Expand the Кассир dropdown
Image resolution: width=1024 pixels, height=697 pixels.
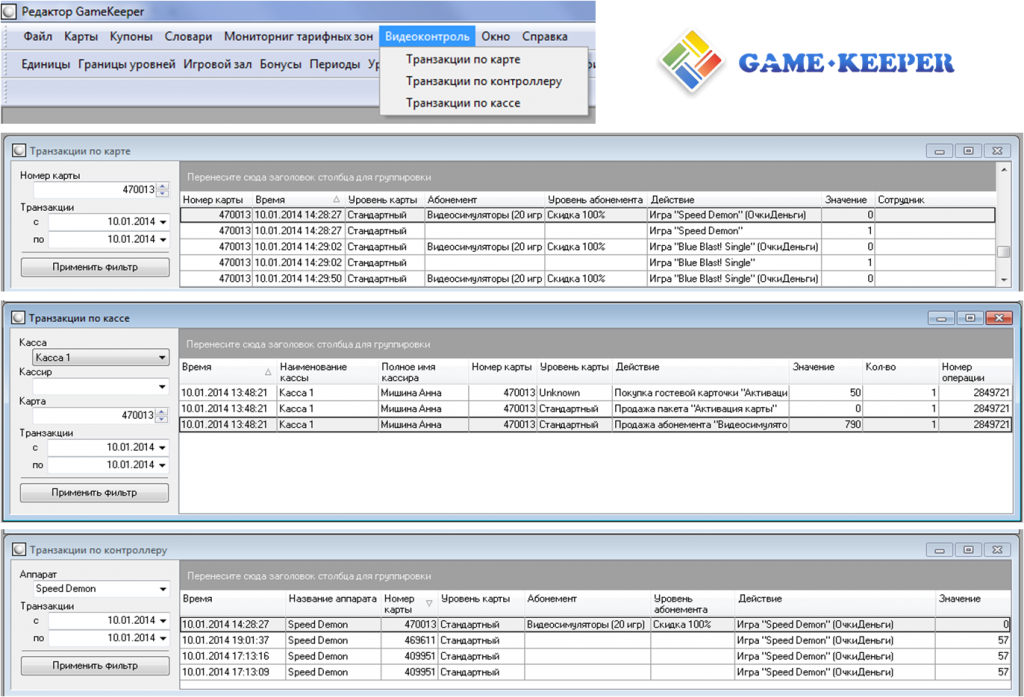[x=162, y=387]
